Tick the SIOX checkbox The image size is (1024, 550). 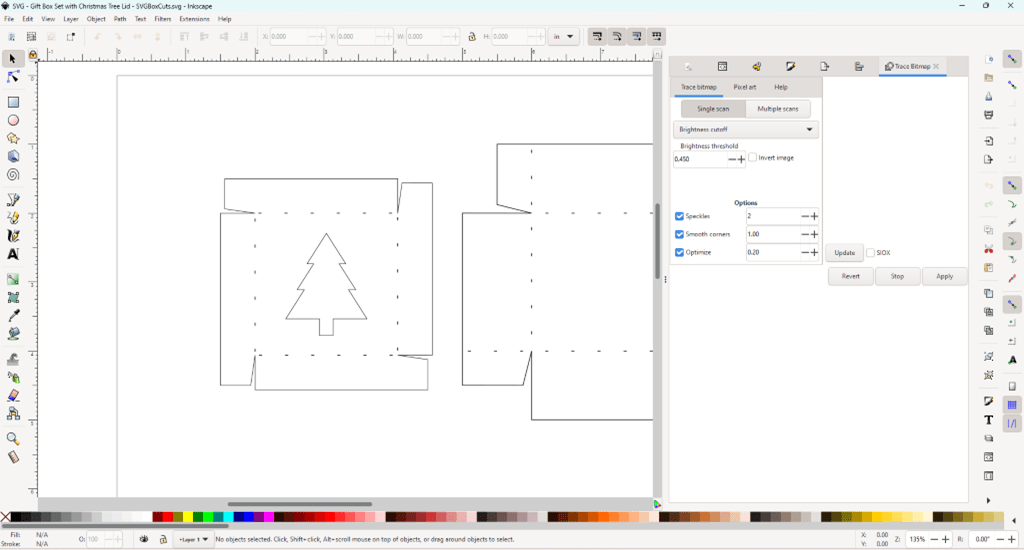click(870, 253)
